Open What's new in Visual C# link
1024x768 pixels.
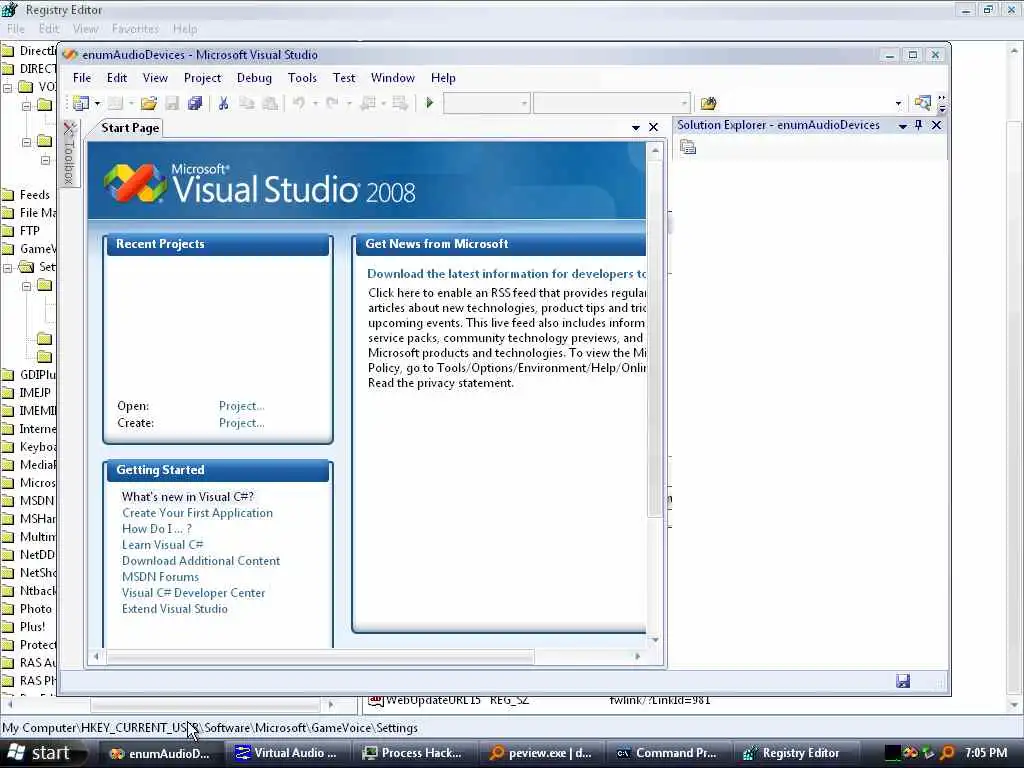coord(187,496)
